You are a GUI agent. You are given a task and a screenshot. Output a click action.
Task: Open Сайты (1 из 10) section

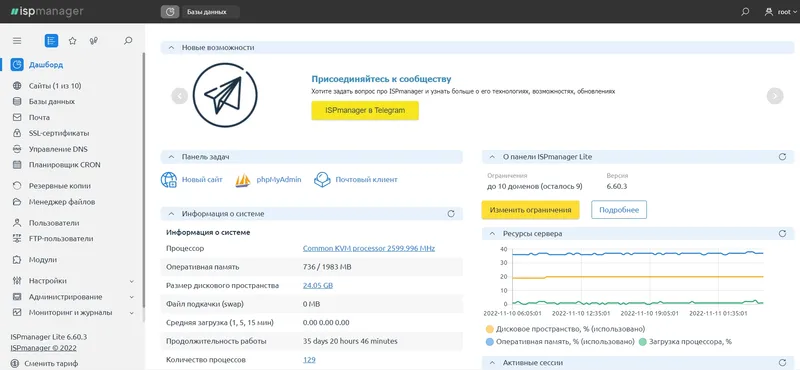coord(55,86)
